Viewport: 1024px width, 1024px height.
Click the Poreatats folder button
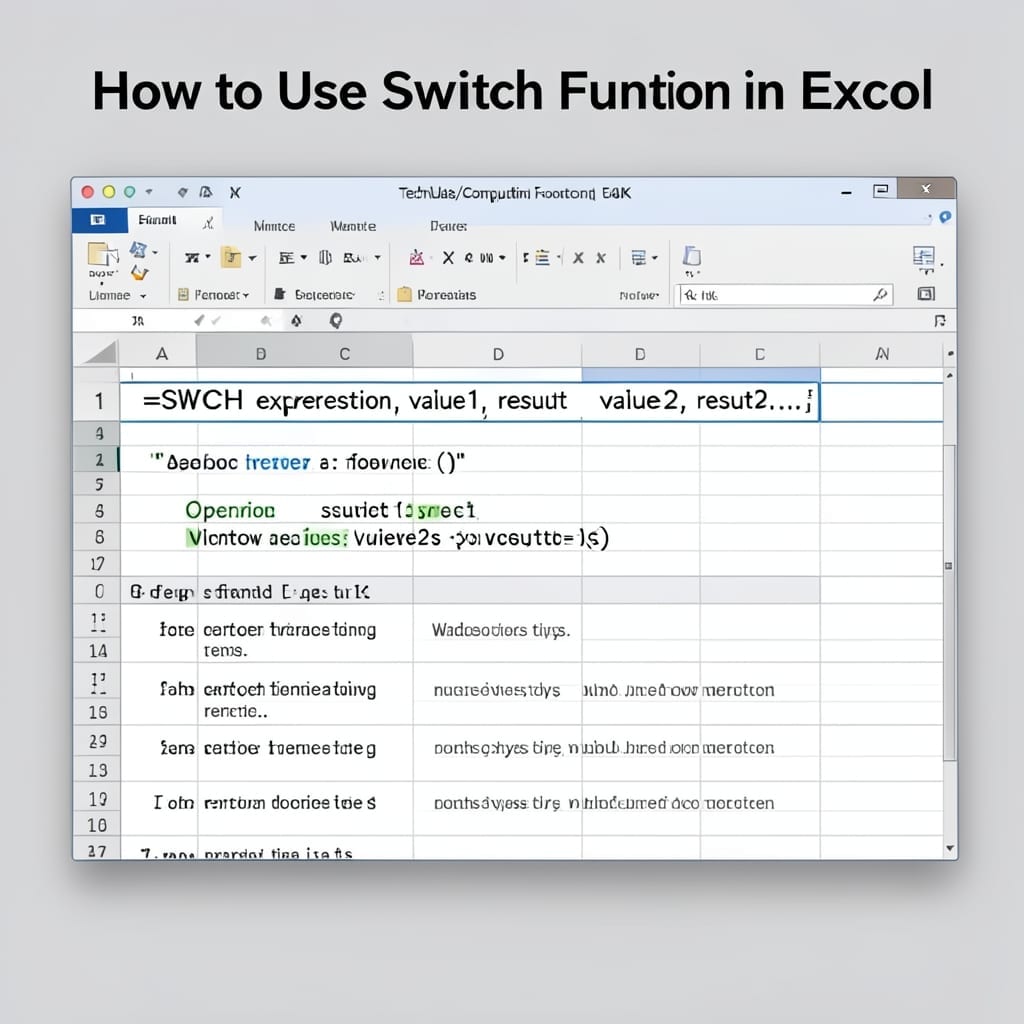point(437,295)
